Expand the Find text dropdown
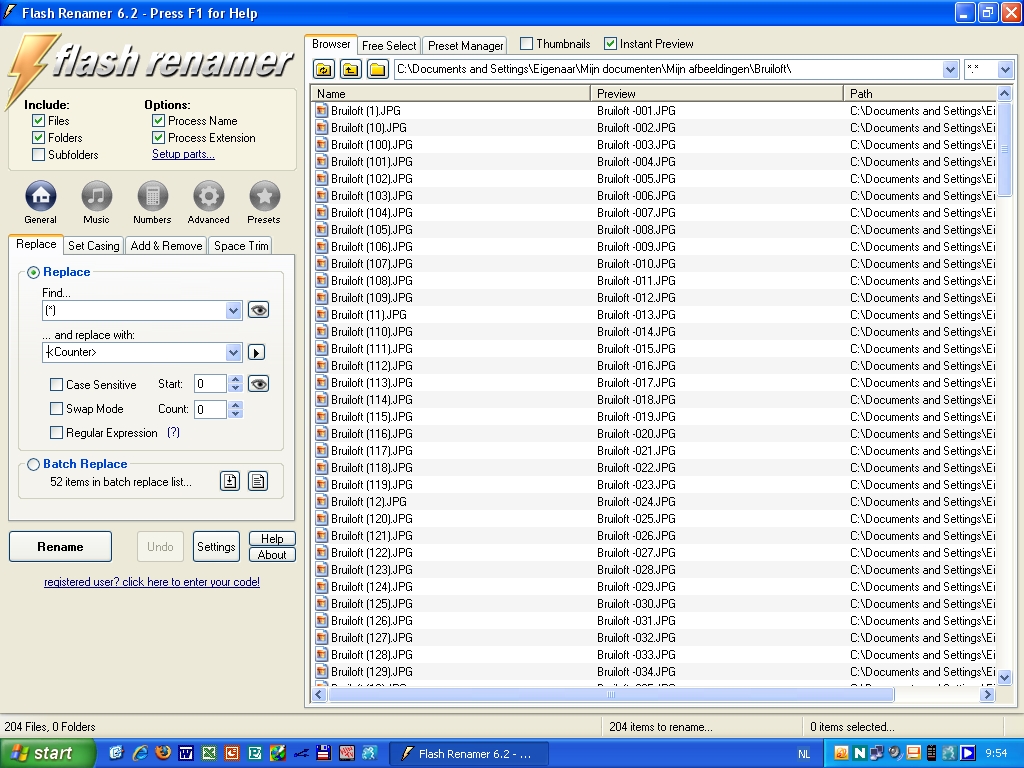Screen dimensions: 1024x768 (233, 311)
